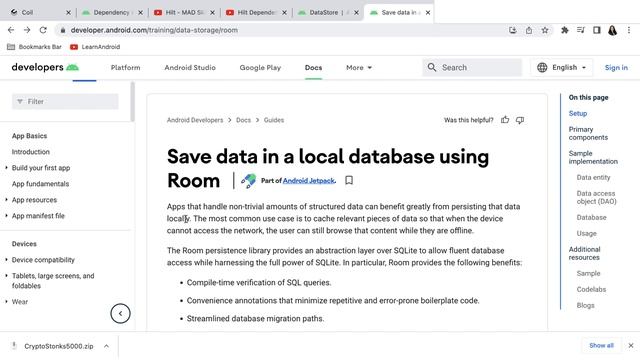640x360 pixels.
Task: Click the Android Jetpack rocket icon
Action: 248,180
